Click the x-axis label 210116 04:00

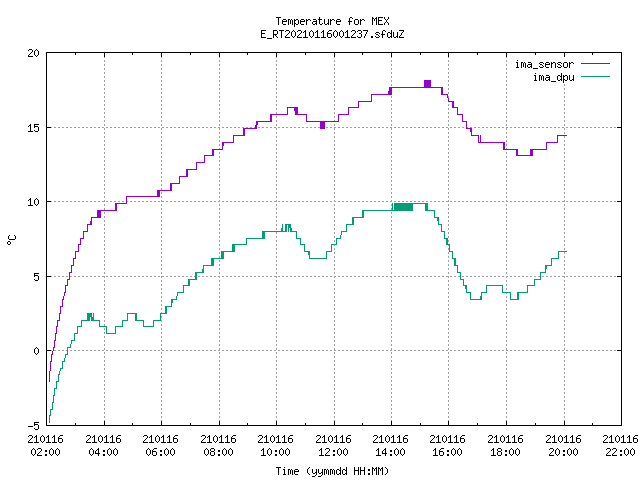pyautogui.click(x=104, y=446)
